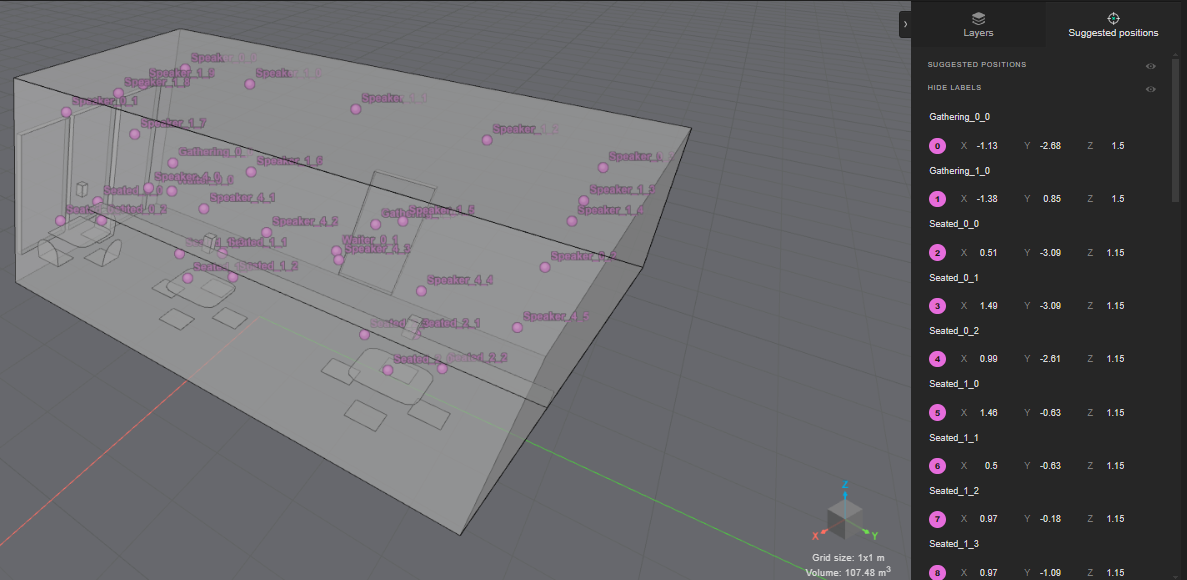The width and height of the screenshot is (1187, 580).
Task: Select position badge 1 for Gathering_1_0
Action: 938,199
